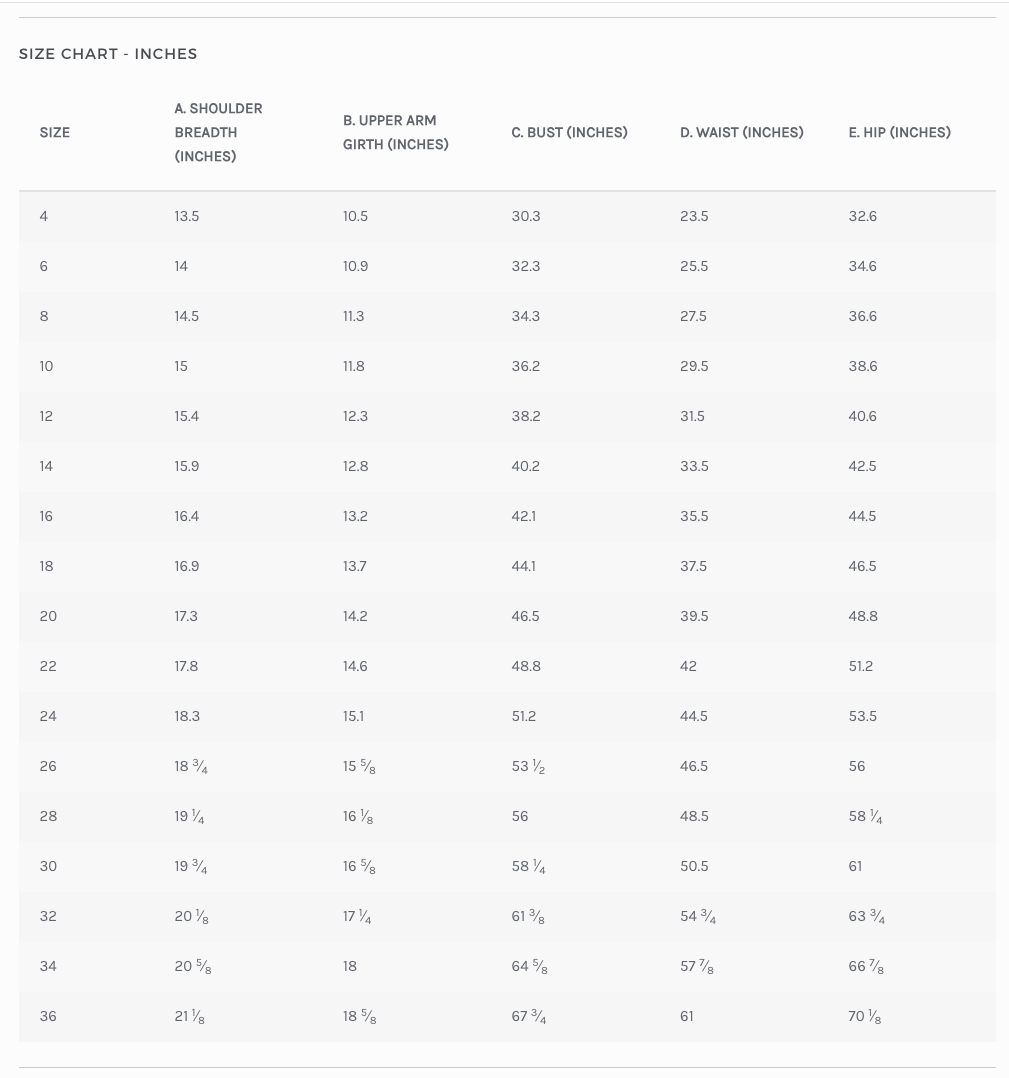
Task: Select the C. Bust (Inches) header
Action: click(569, 132)
